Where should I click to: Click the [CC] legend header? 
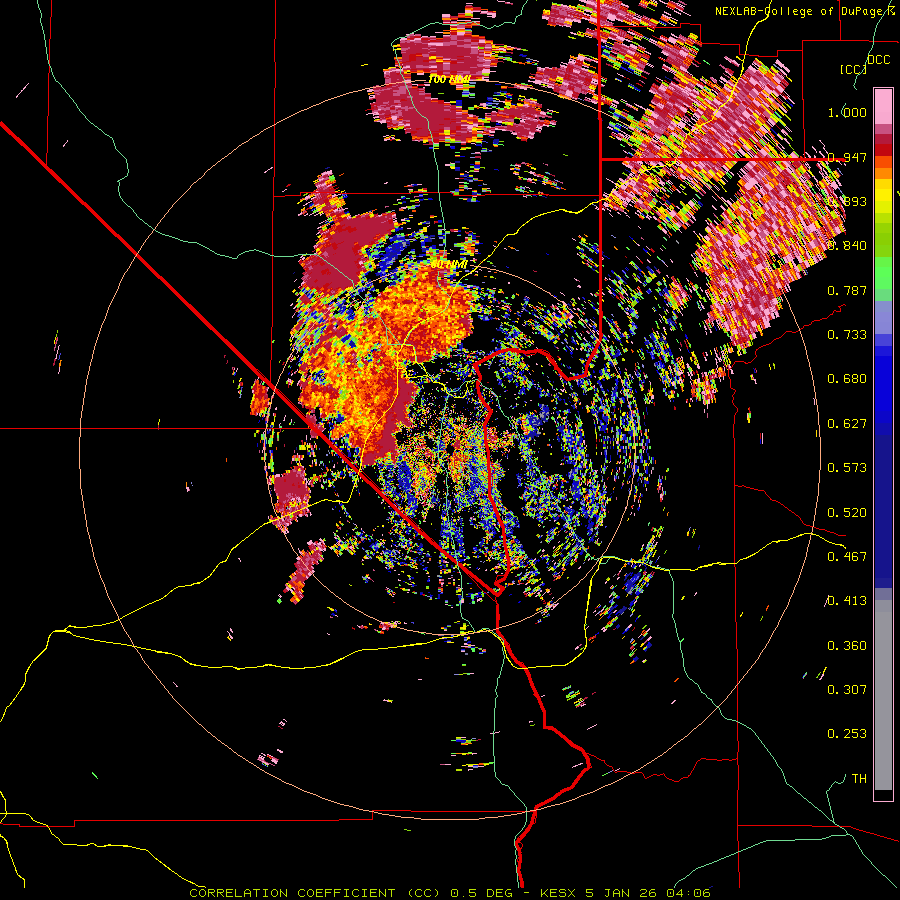[x=854, y=69]
